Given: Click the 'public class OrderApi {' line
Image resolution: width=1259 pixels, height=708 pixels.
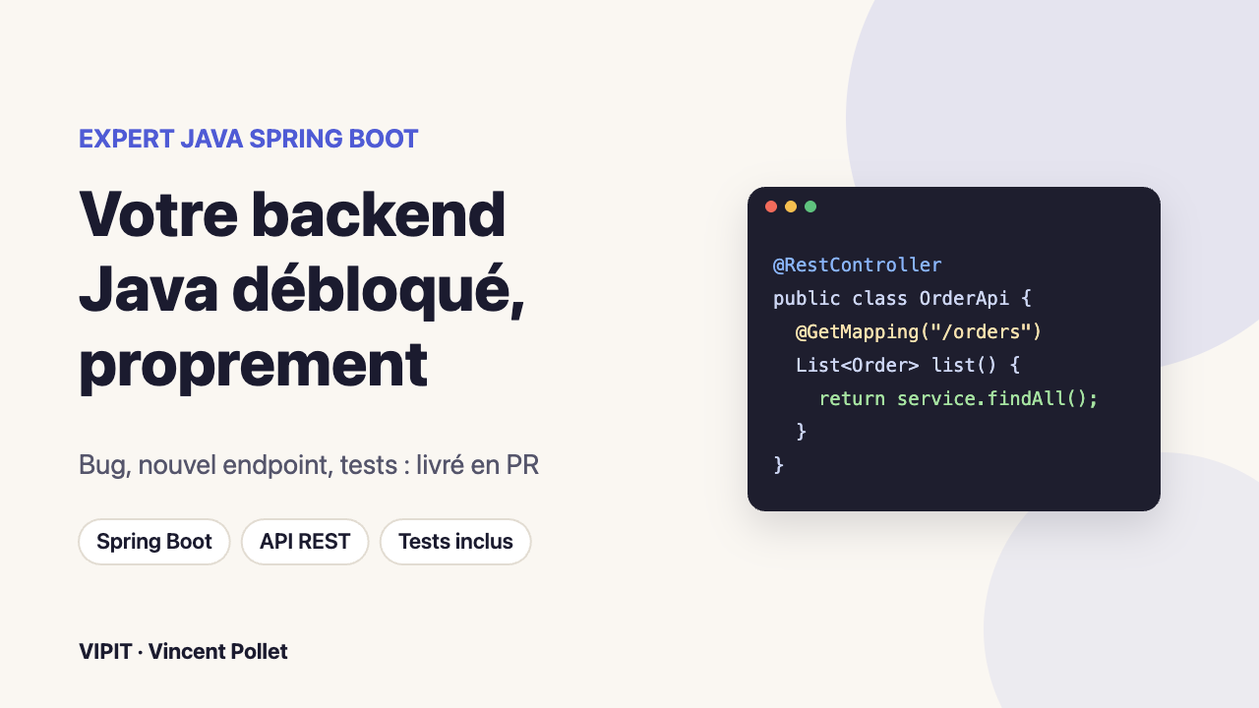Looking at the screenshot, I should coord(902,298).
